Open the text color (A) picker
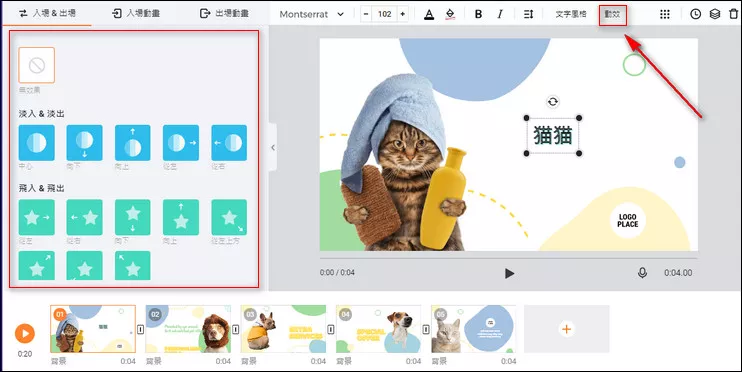The height and width of the screenshot is (372, 742). 429,14
